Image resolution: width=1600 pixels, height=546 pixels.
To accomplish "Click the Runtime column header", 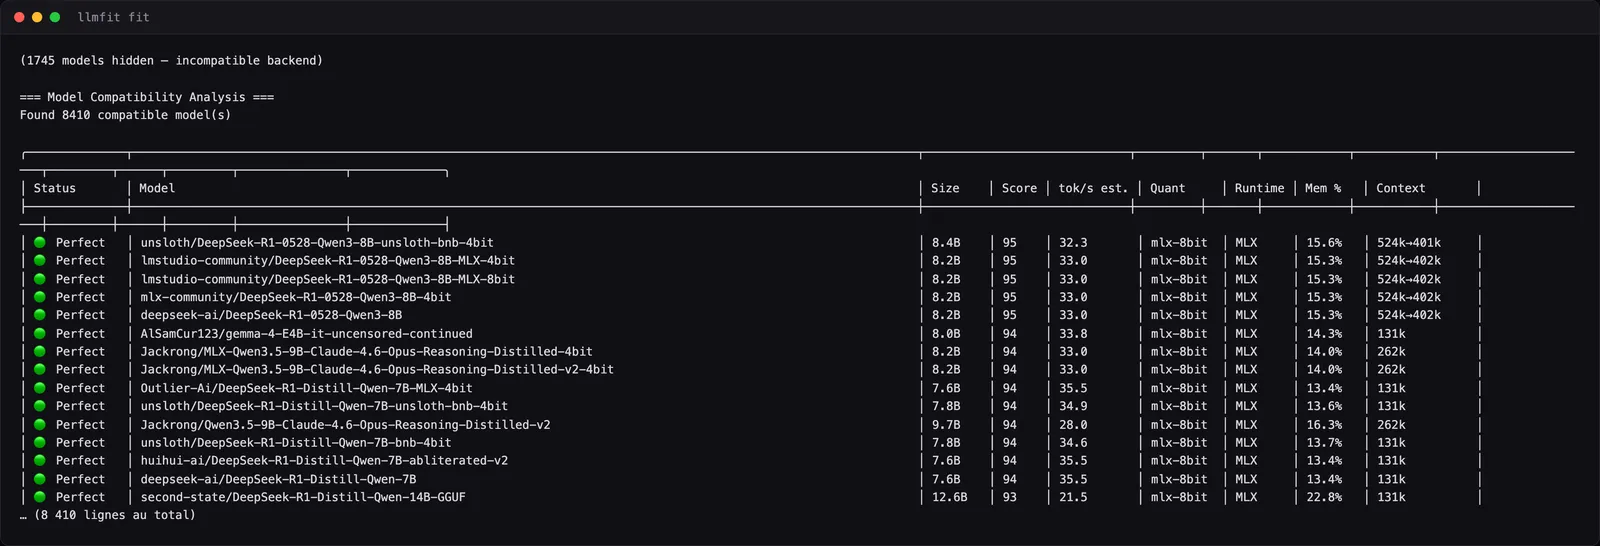I will coord(1259,188).
